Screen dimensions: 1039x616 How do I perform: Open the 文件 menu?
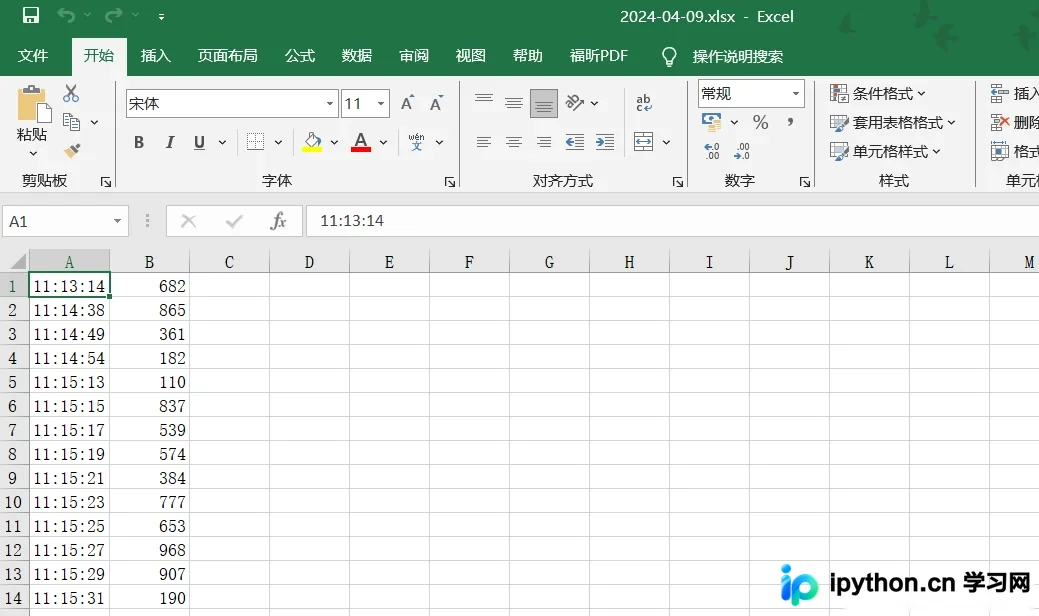coord(32,56)
